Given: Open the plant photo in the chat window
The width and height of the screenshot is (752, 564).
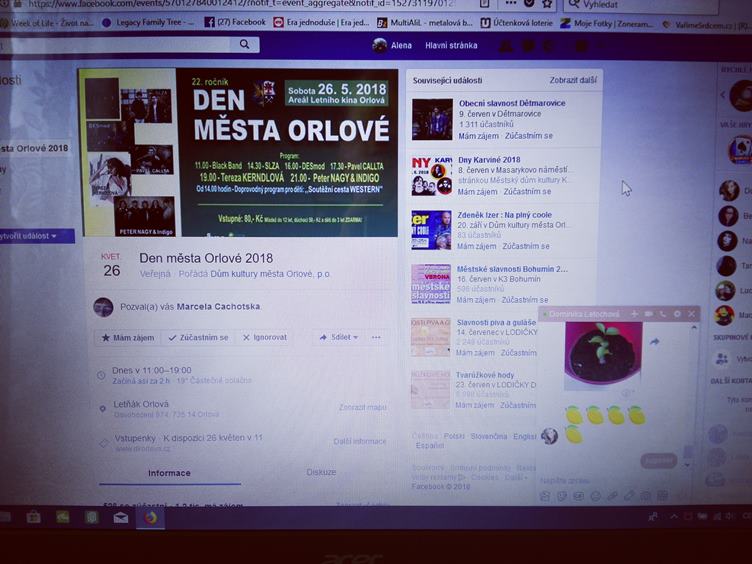Looking at the screenshot, I should coord(603,355).
